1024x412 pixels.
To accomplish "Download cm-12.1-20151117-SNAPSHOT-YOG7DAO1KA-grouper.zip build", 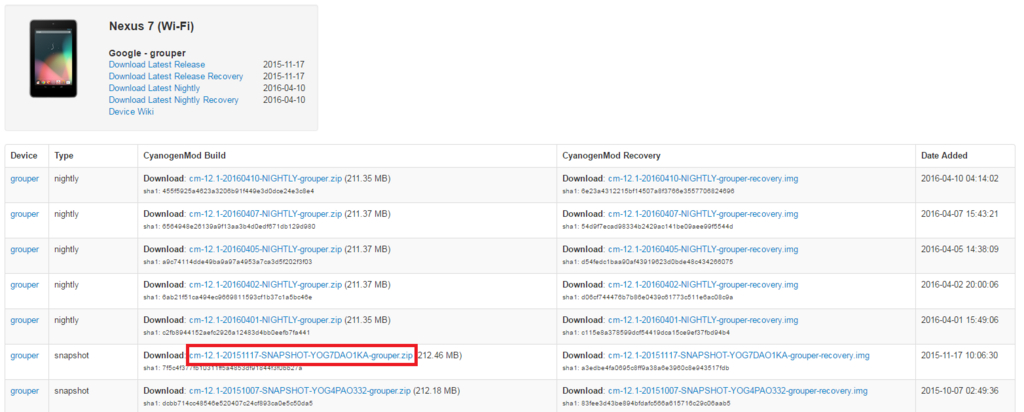I will click(x=301, y=356).
